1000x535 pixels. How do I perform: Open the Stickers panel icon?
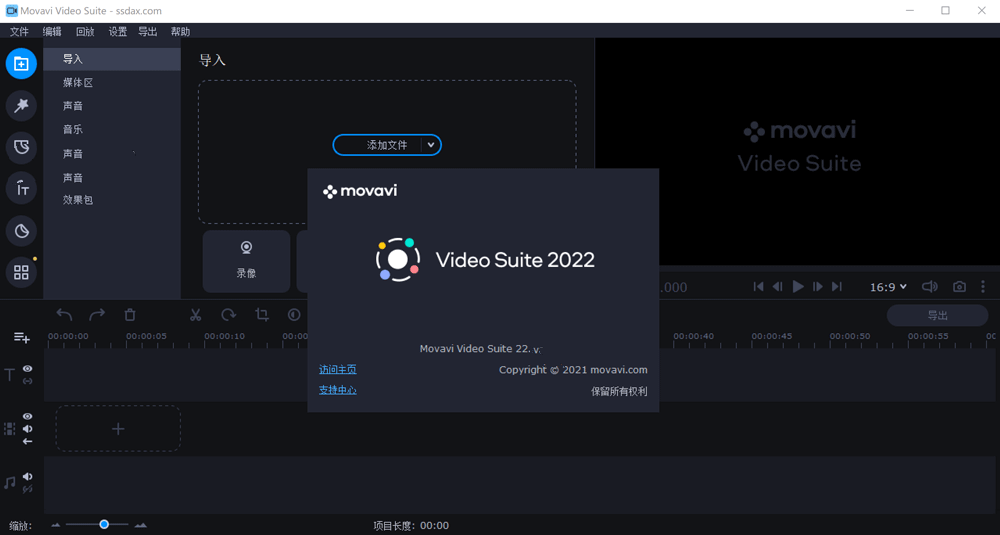tap(21, 231)
